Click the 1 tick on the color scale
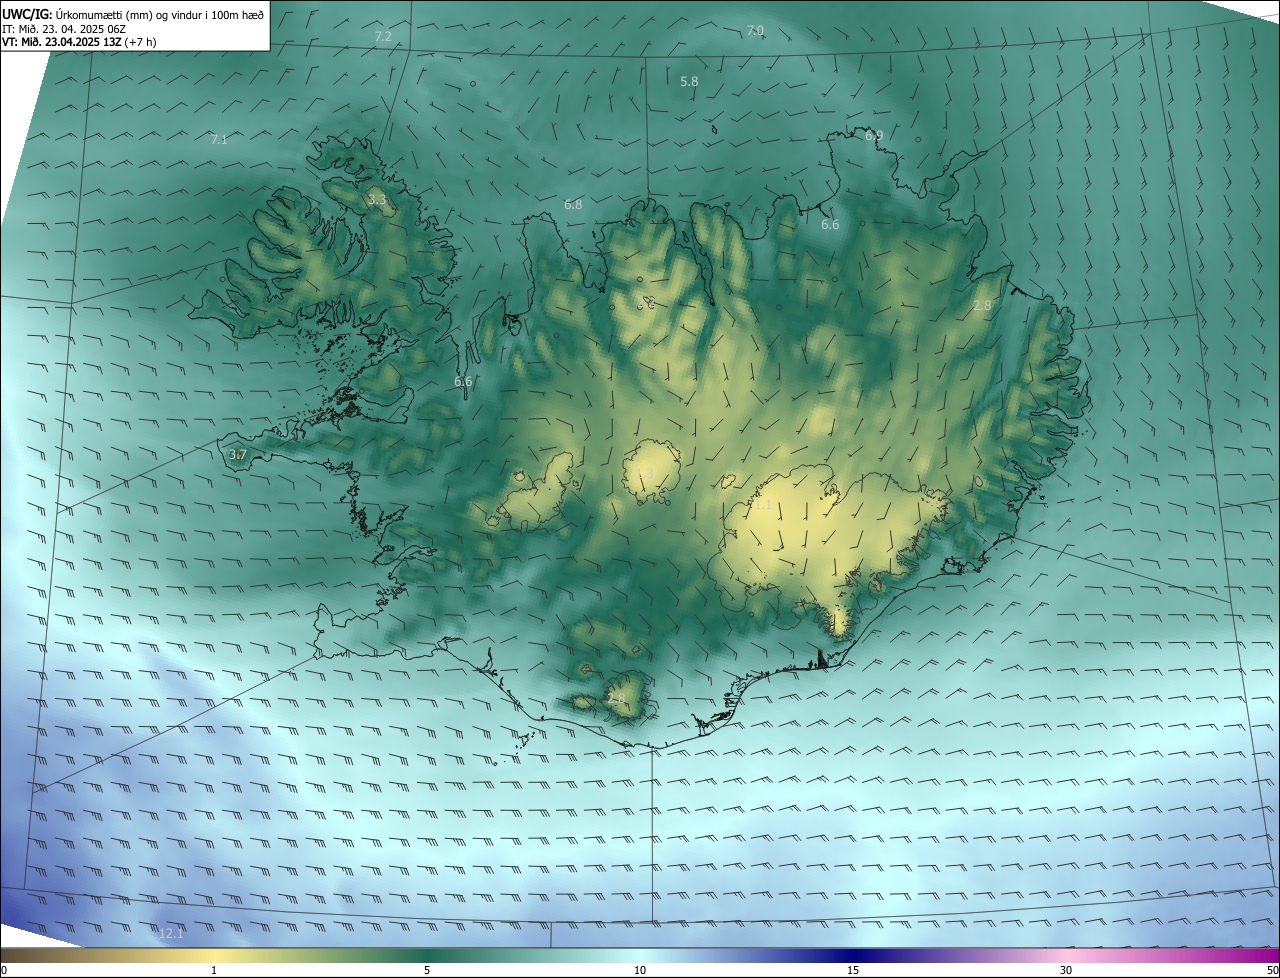 (214, 970)
